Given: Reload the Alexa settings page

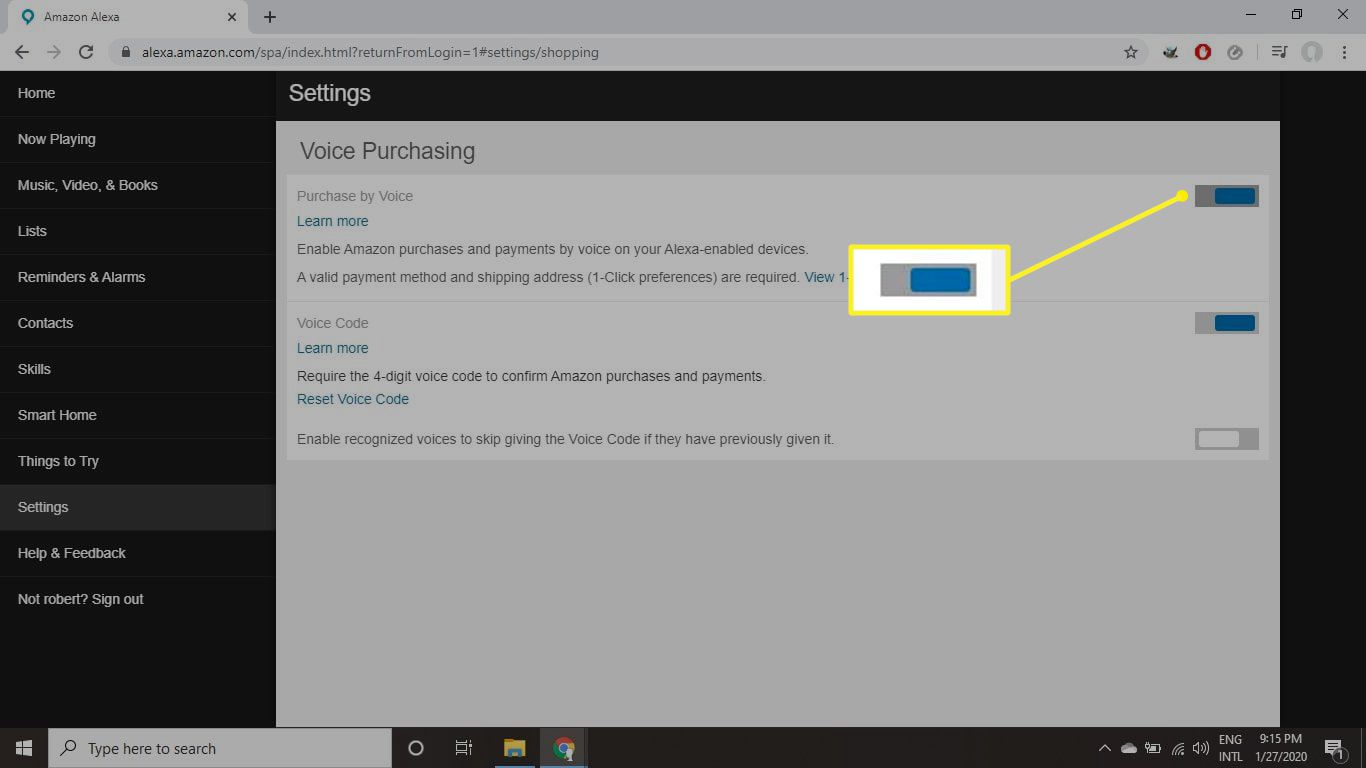Looking at the screenshot, I should [86, 52].
